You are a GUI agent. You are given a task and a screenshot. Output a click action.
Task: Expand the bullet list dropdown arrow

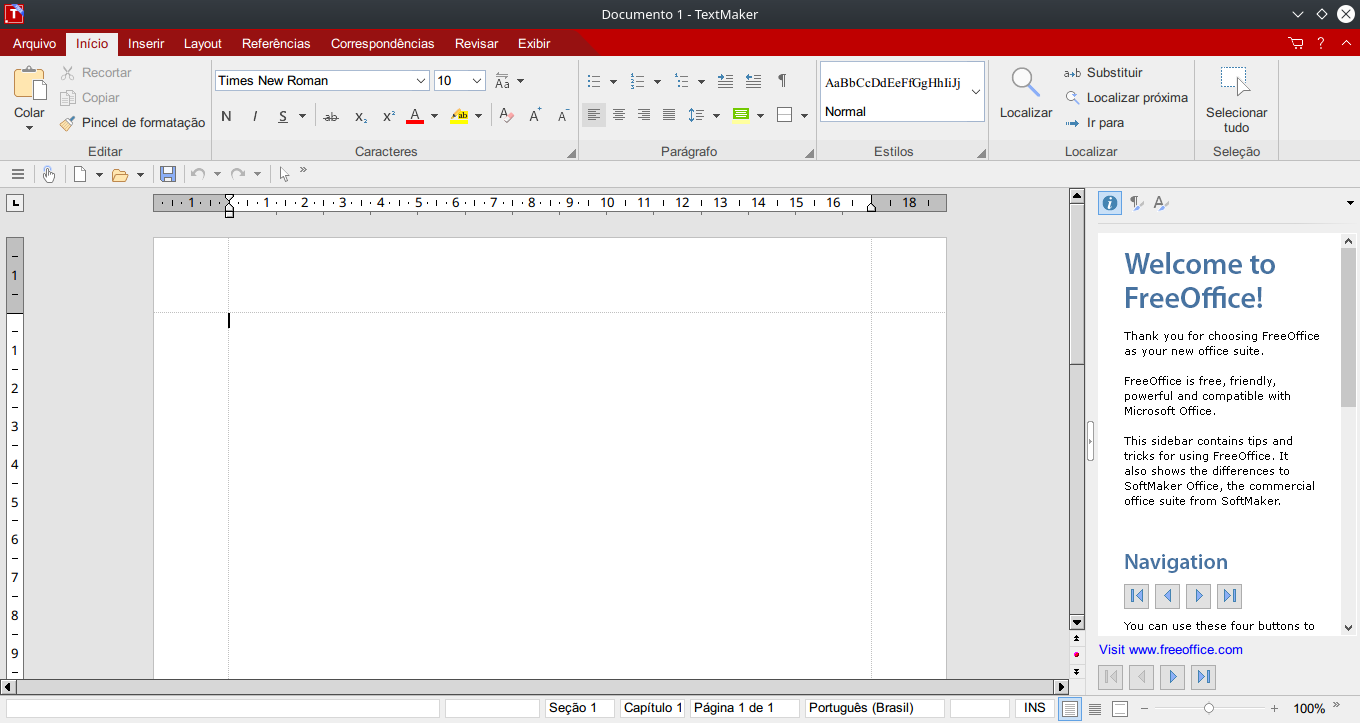tap(613, 81)
